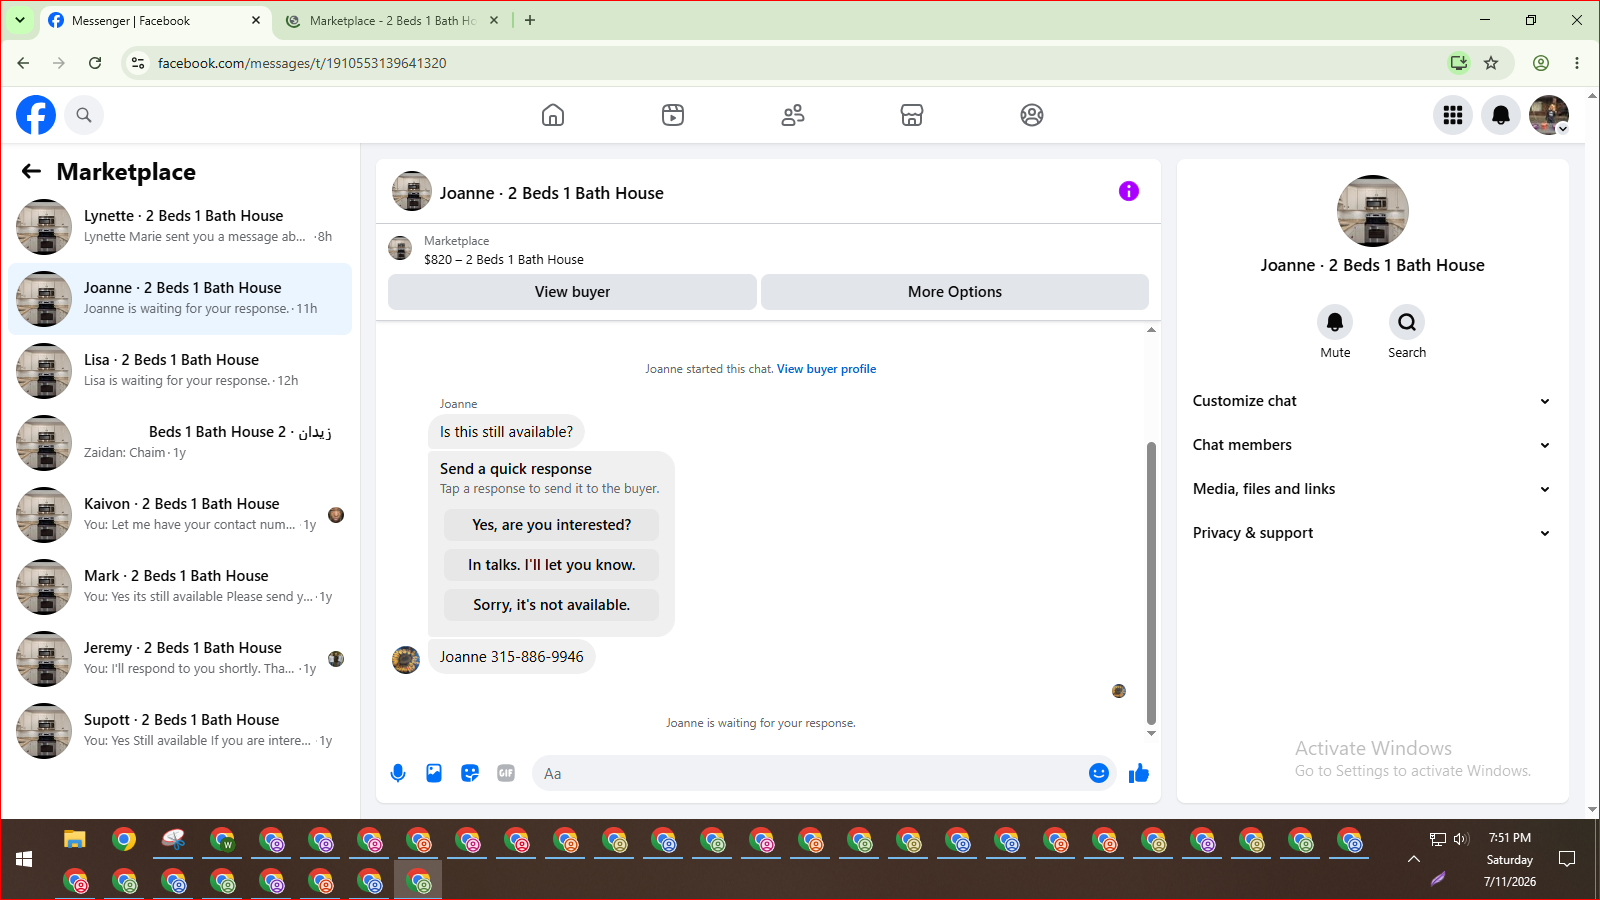Screen dimensions: 1600x900
Task: Open the chat with Zaidan: Chaim preview
Action: 180,443
